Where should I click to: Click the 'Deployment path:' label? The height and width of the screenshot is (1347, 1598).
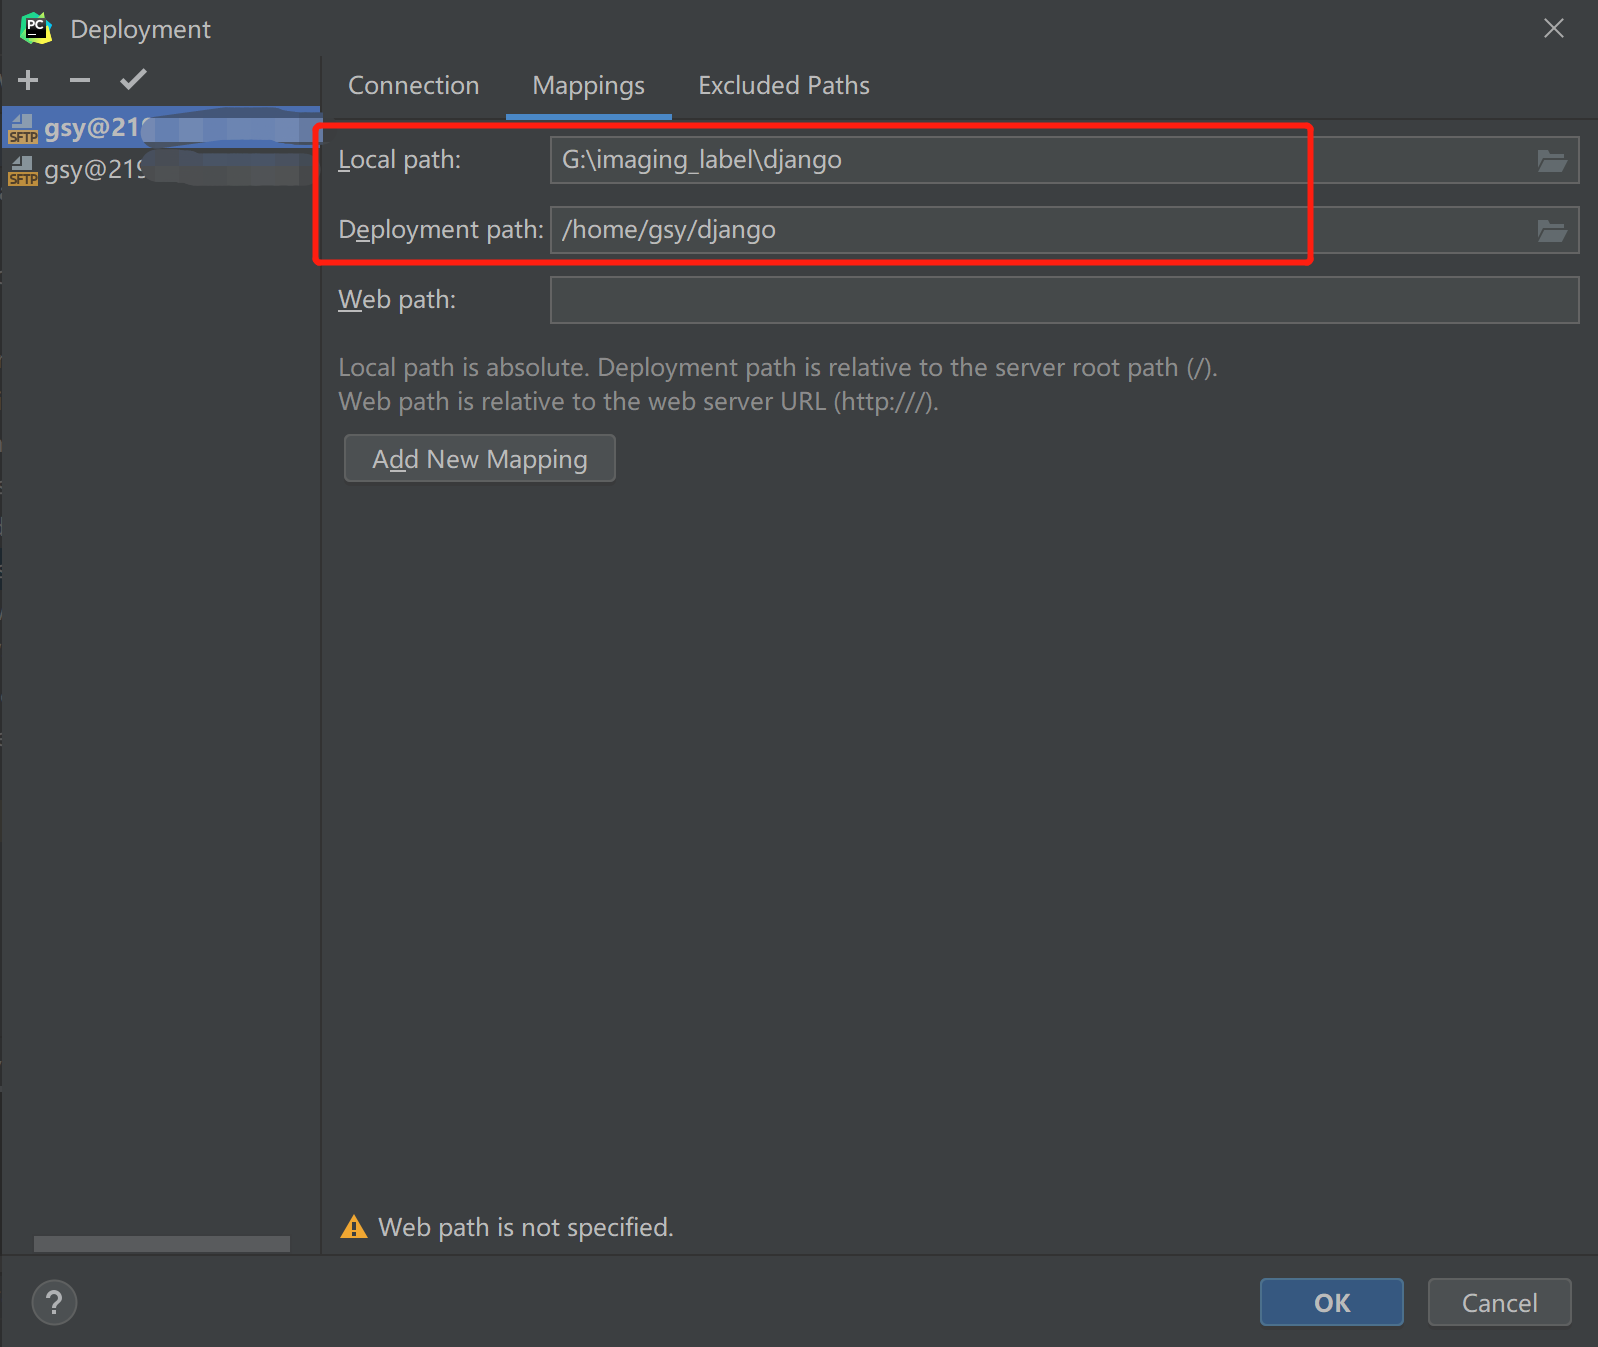441,230
